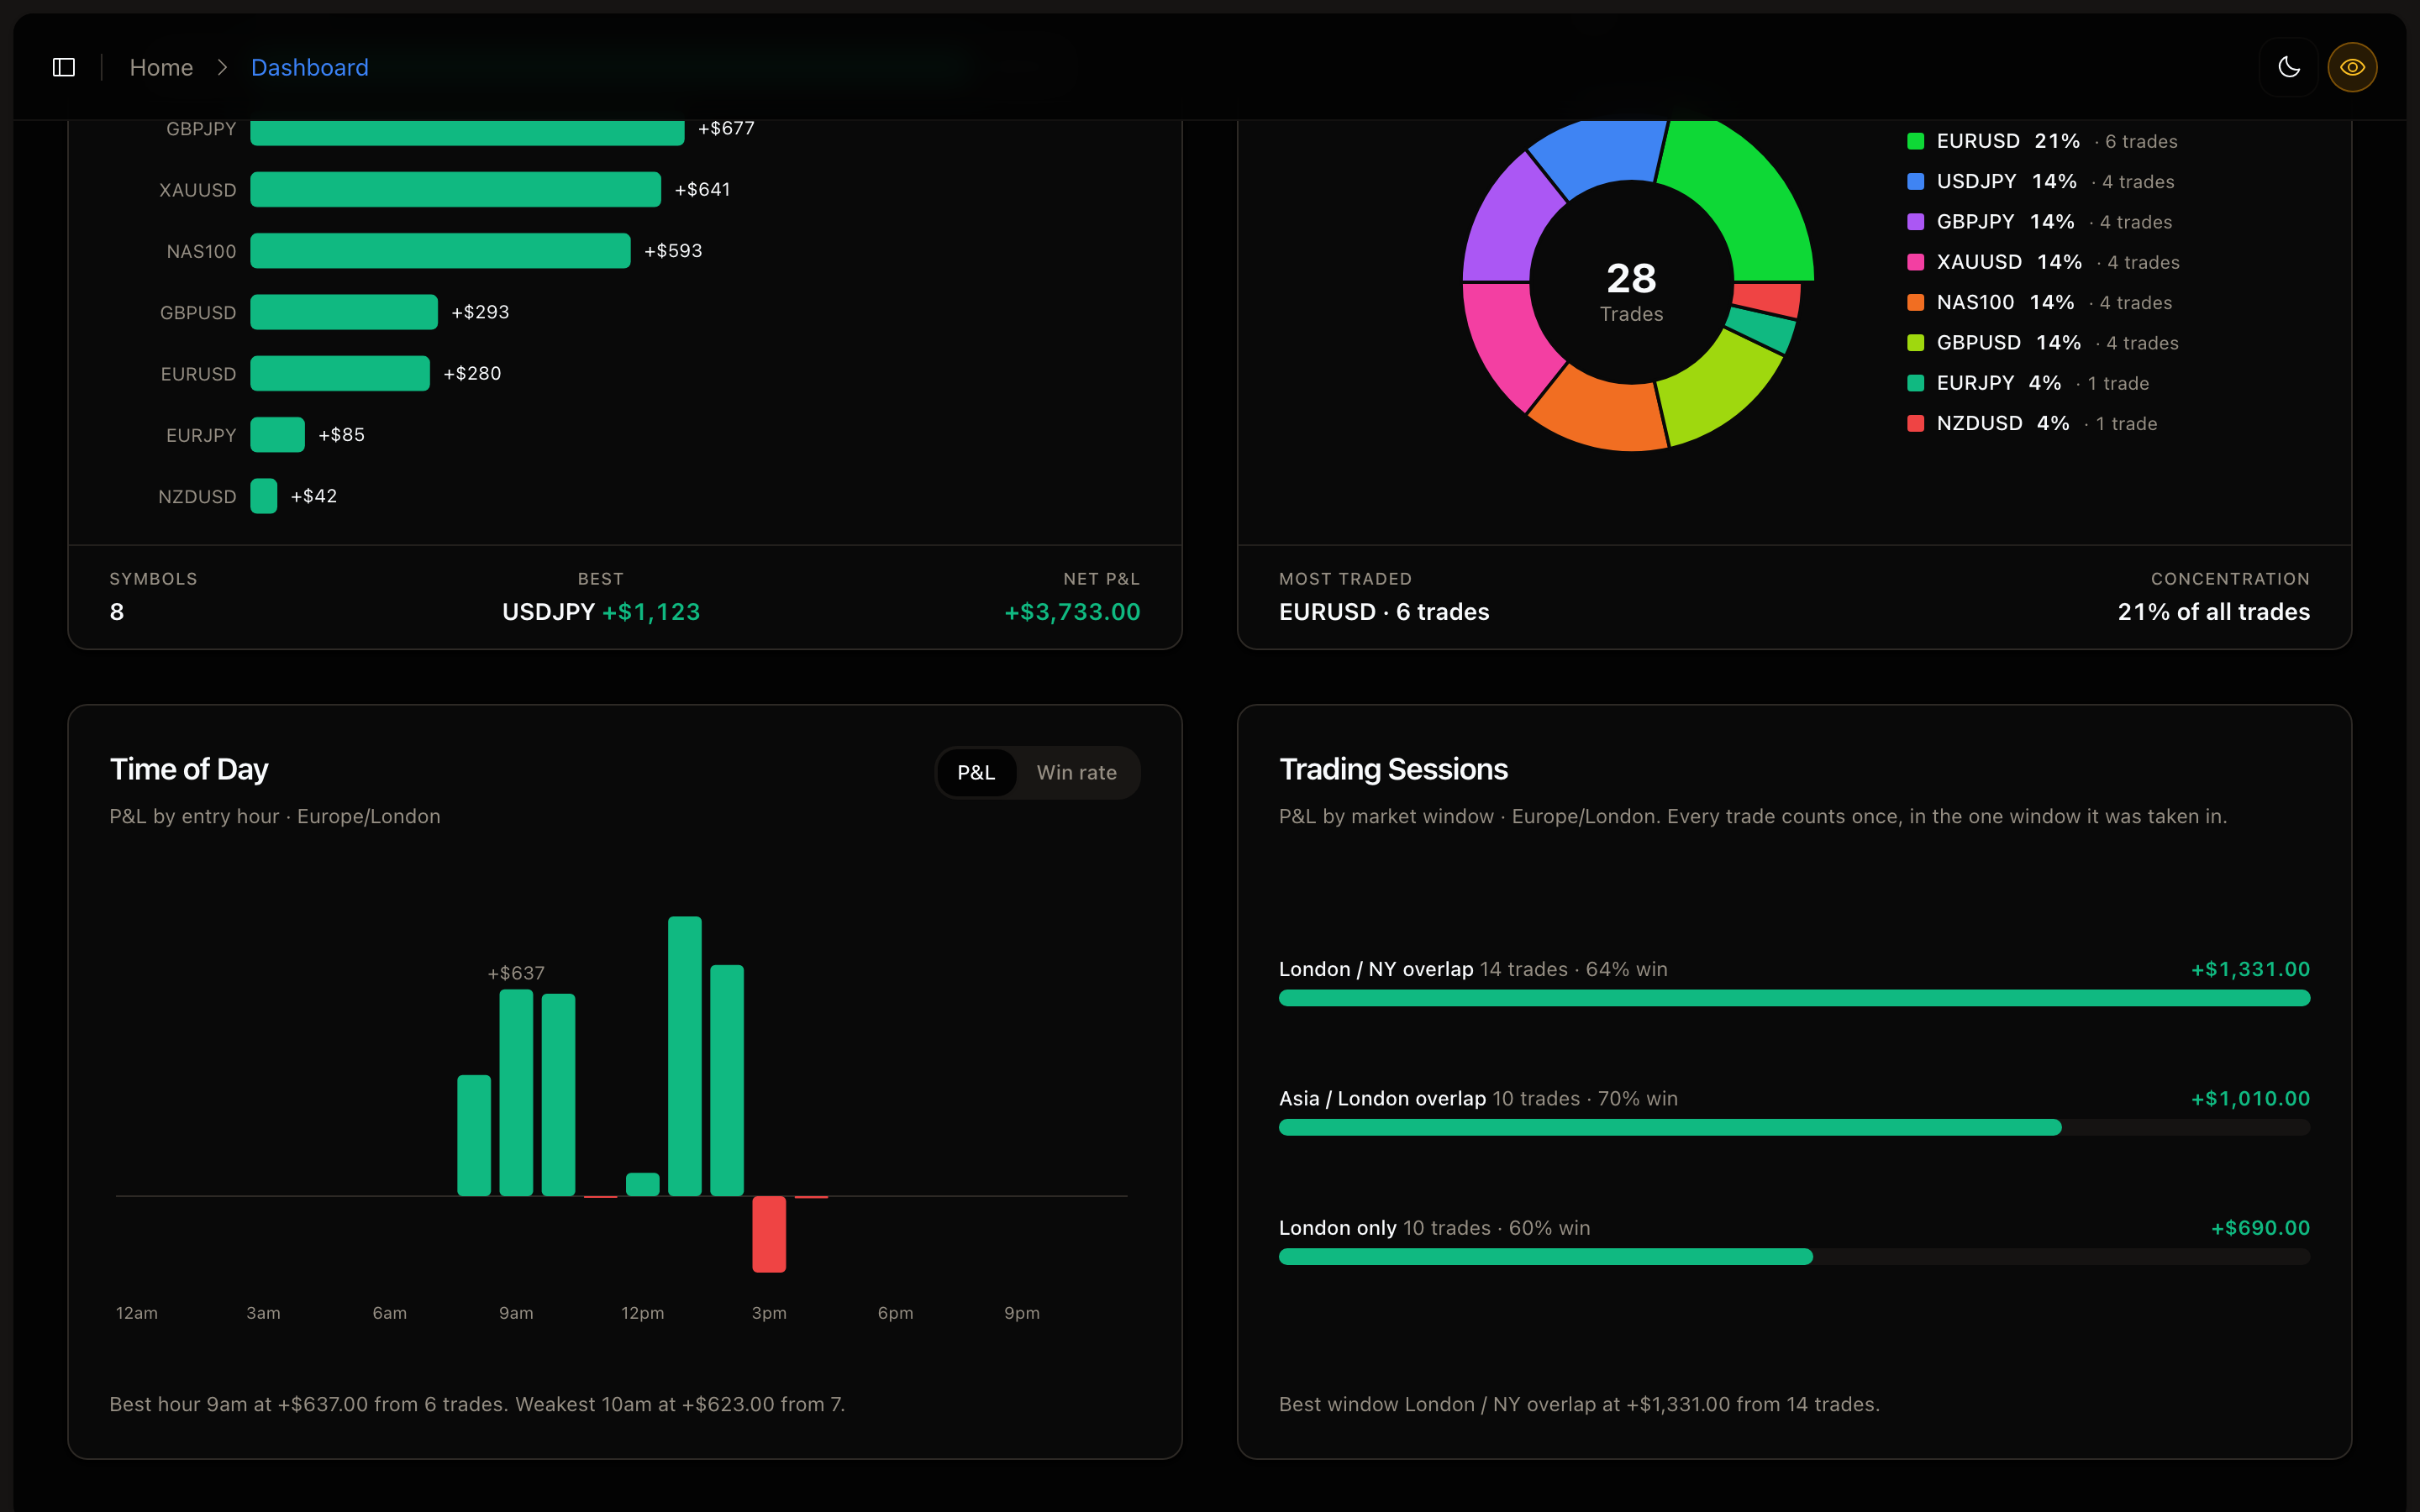The width and height of the screenshot is (2420, 1512).
Task: Click the 9am bar labeled +$637
Action: click(x=516, y=1092)
